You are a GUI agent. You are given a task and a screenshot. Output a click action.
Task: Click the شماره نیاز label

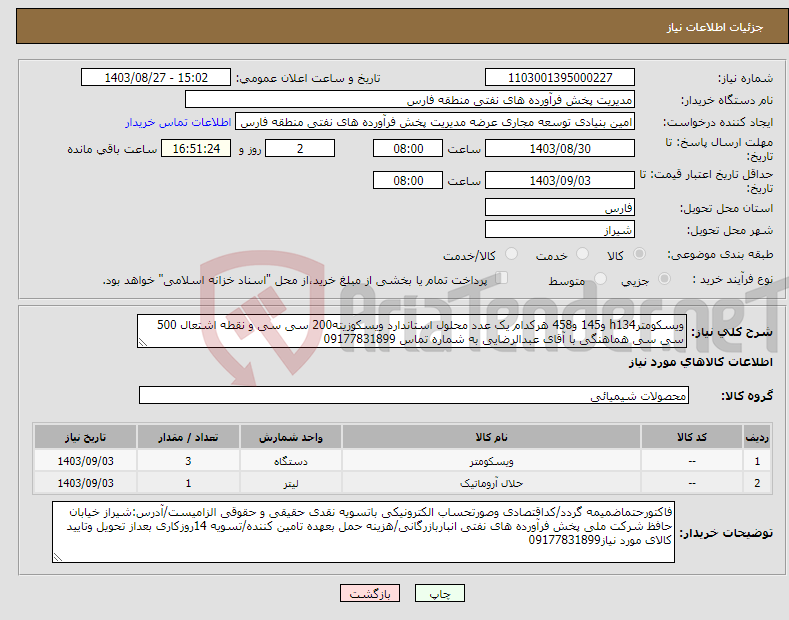(745, 78)
